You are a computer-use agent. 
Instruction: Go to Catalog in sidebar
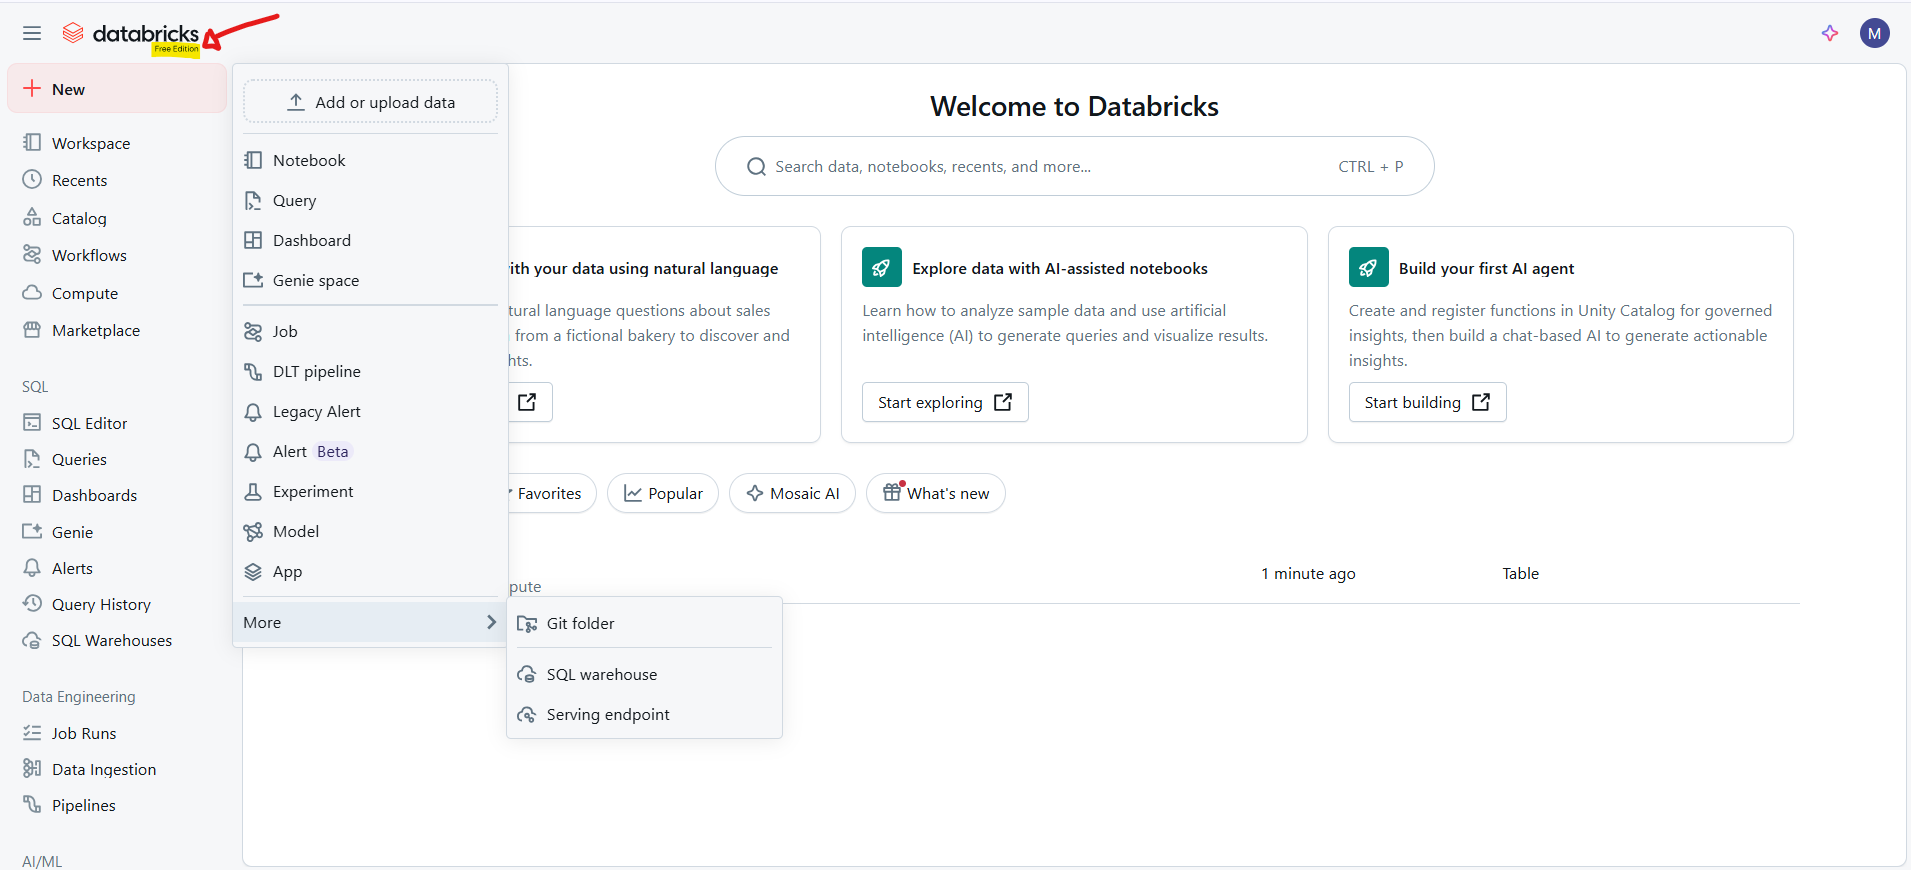click(x=79, y=218)
